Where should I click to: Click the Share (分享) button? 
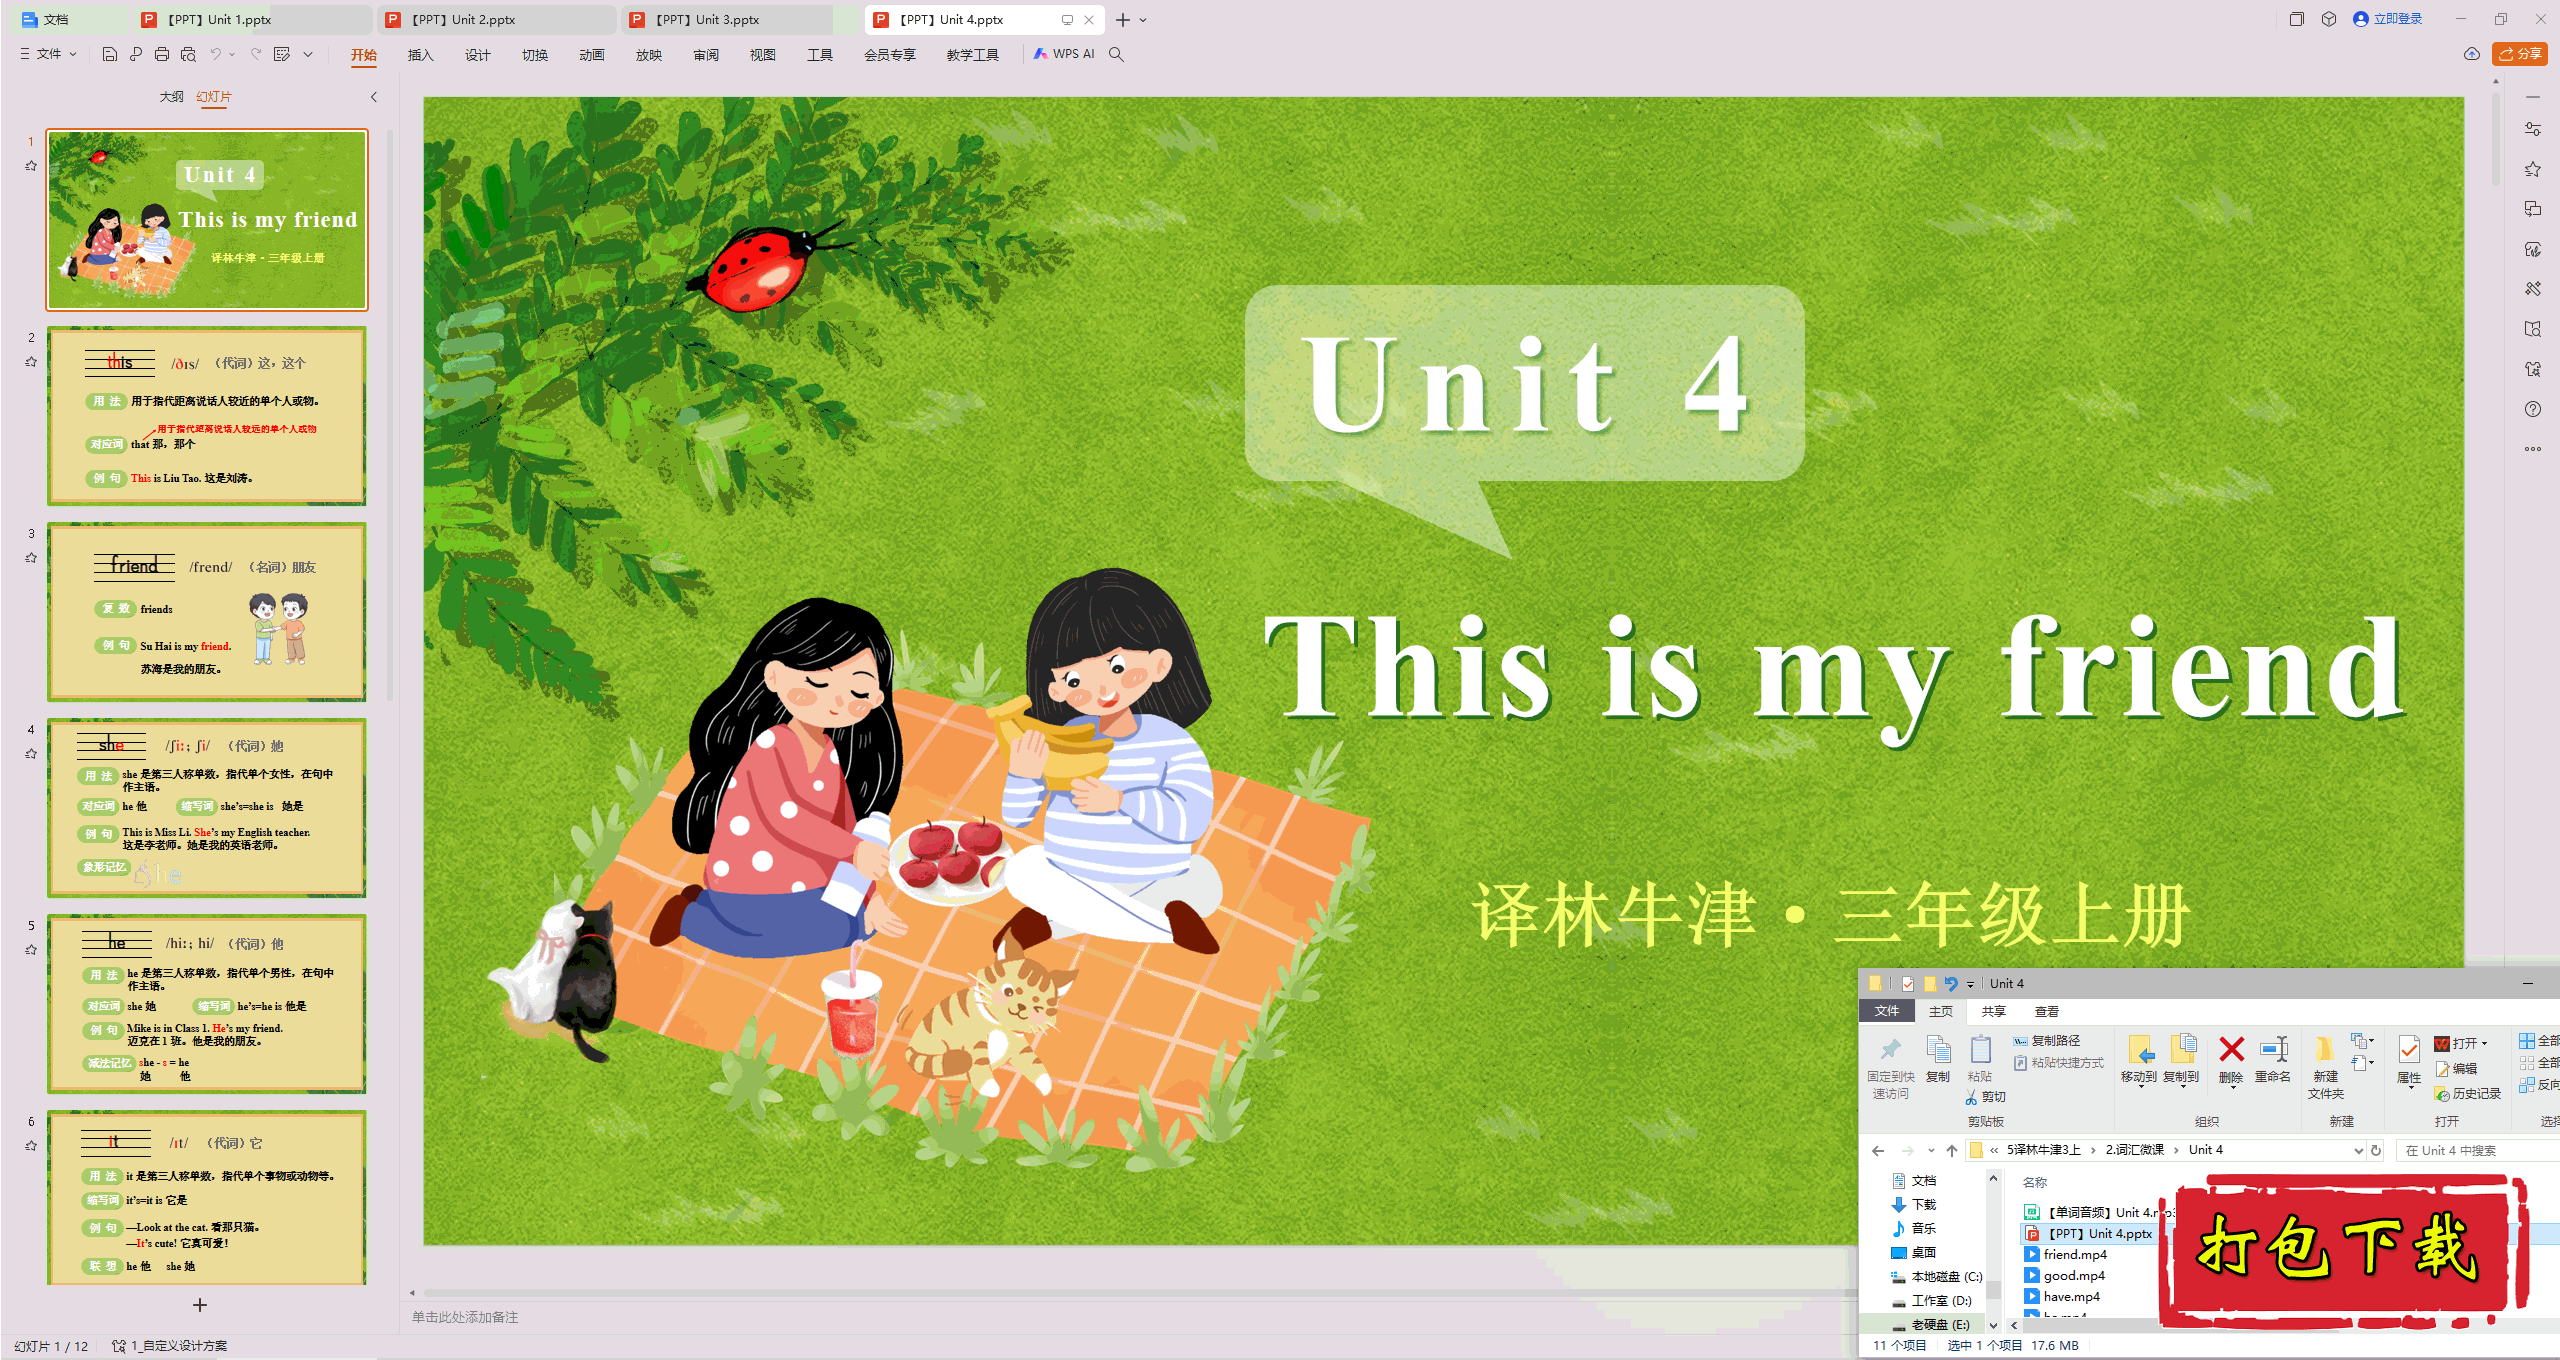2520,54
